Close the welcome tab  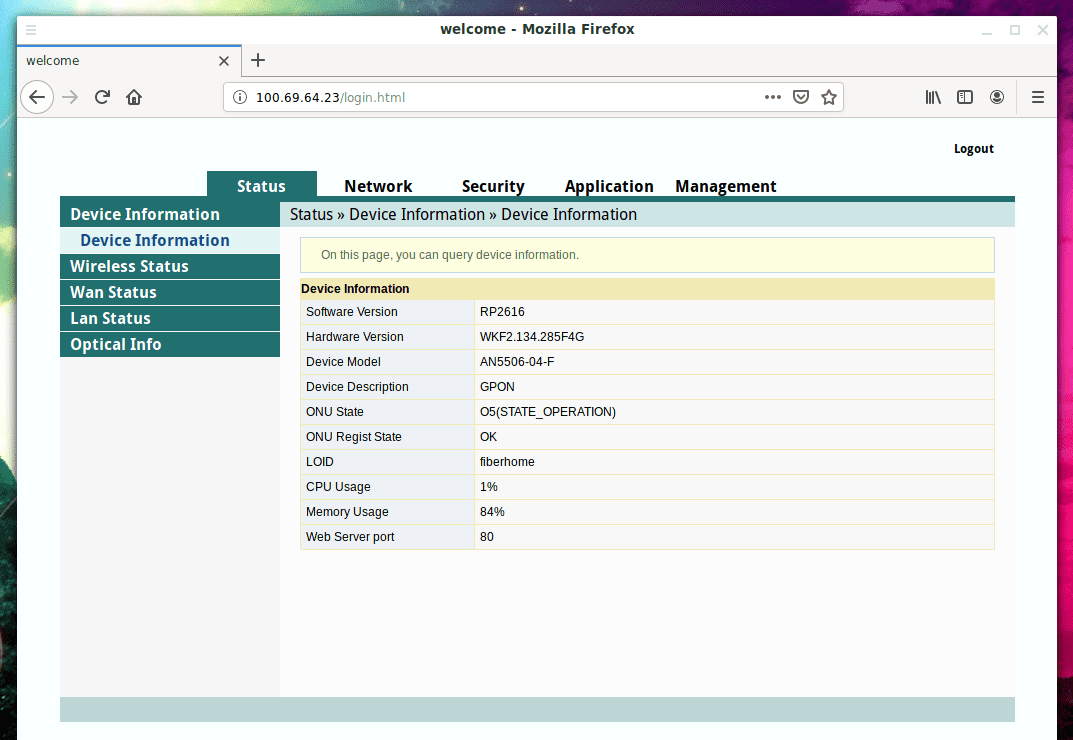point(224,61)
